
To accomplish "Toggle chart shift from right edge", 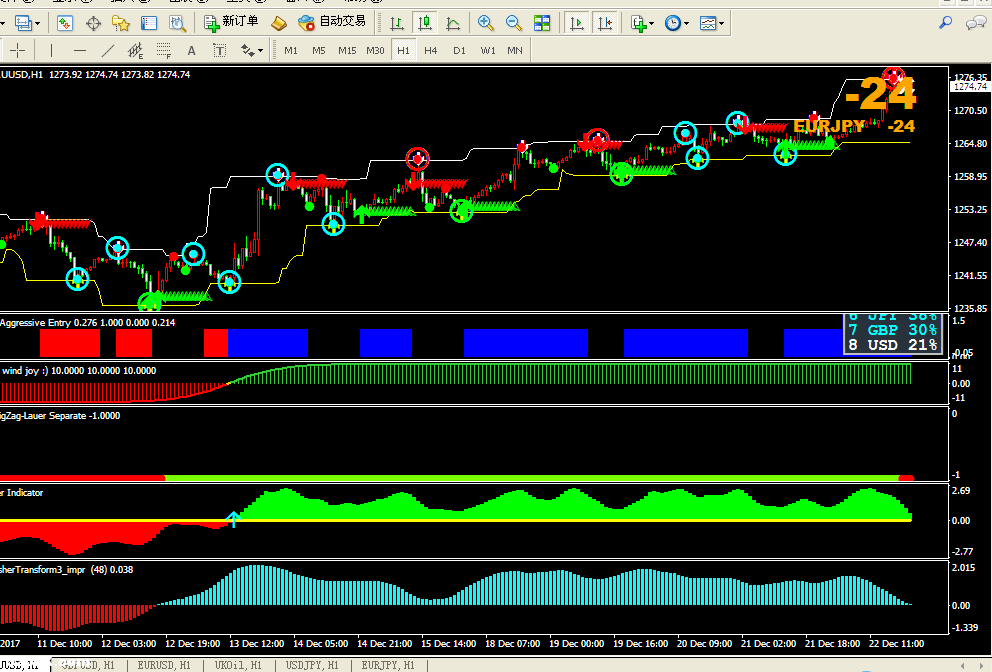I will tap(605, 24).
